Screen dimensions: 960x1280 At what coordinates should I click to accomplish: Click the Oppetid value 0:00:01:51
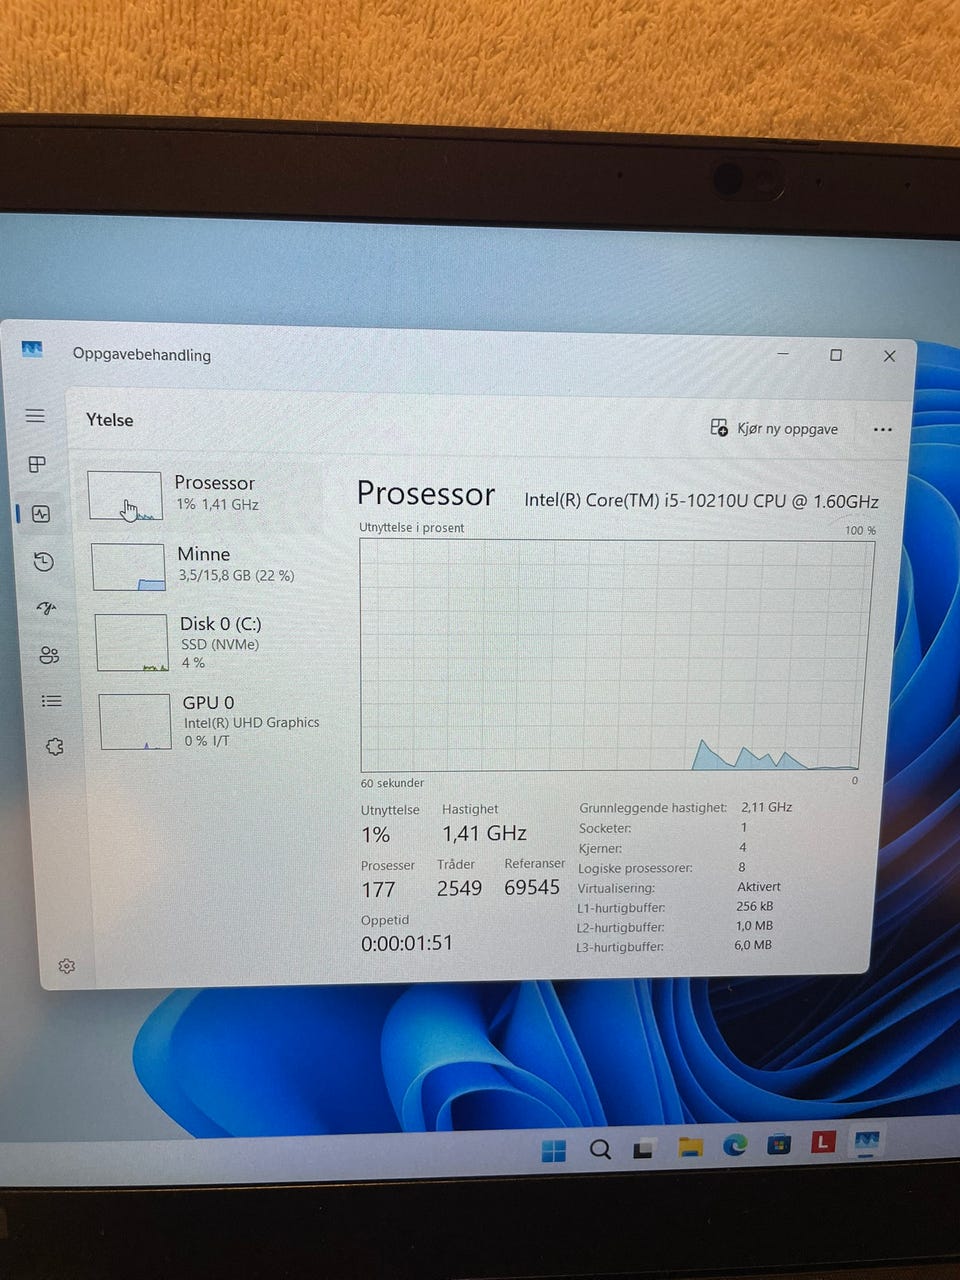tap(407, 943)
